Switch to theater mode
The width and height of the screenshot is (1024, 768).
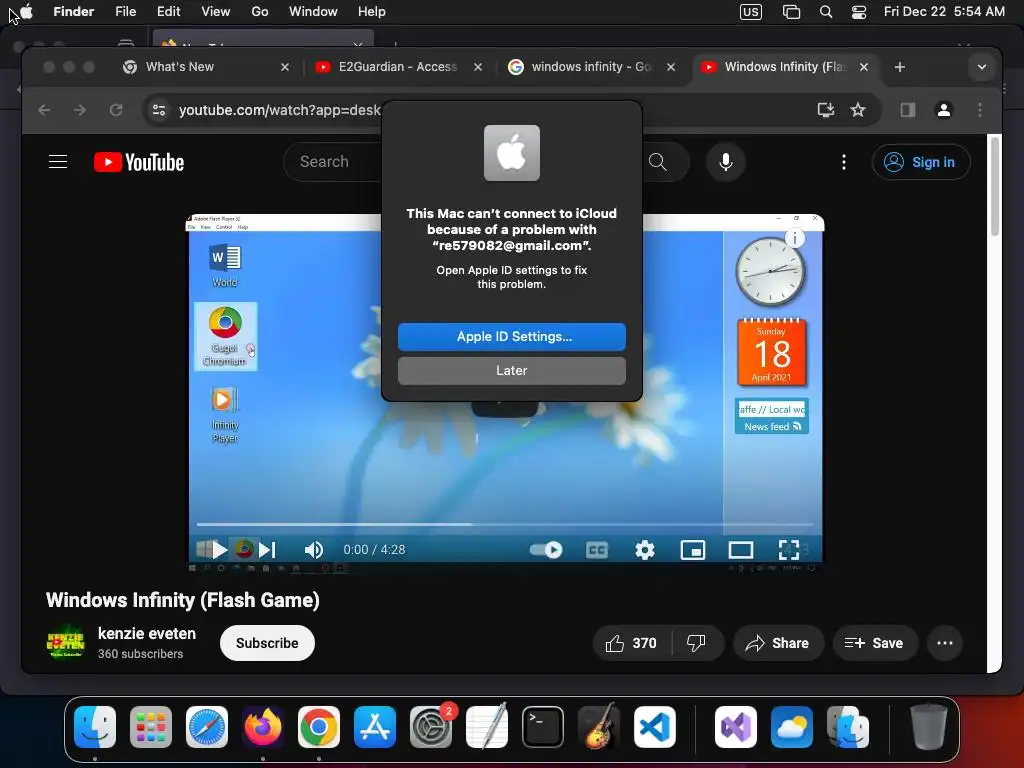click(x=741, y=550)
